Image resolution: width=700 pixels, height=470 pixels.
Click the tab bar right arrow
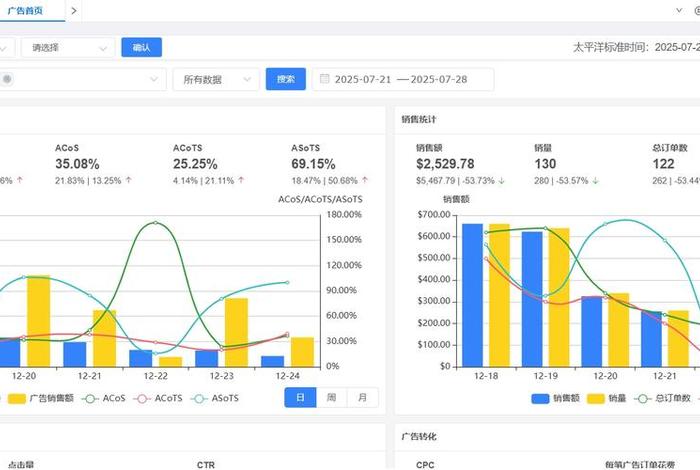(x=74, y=11)
